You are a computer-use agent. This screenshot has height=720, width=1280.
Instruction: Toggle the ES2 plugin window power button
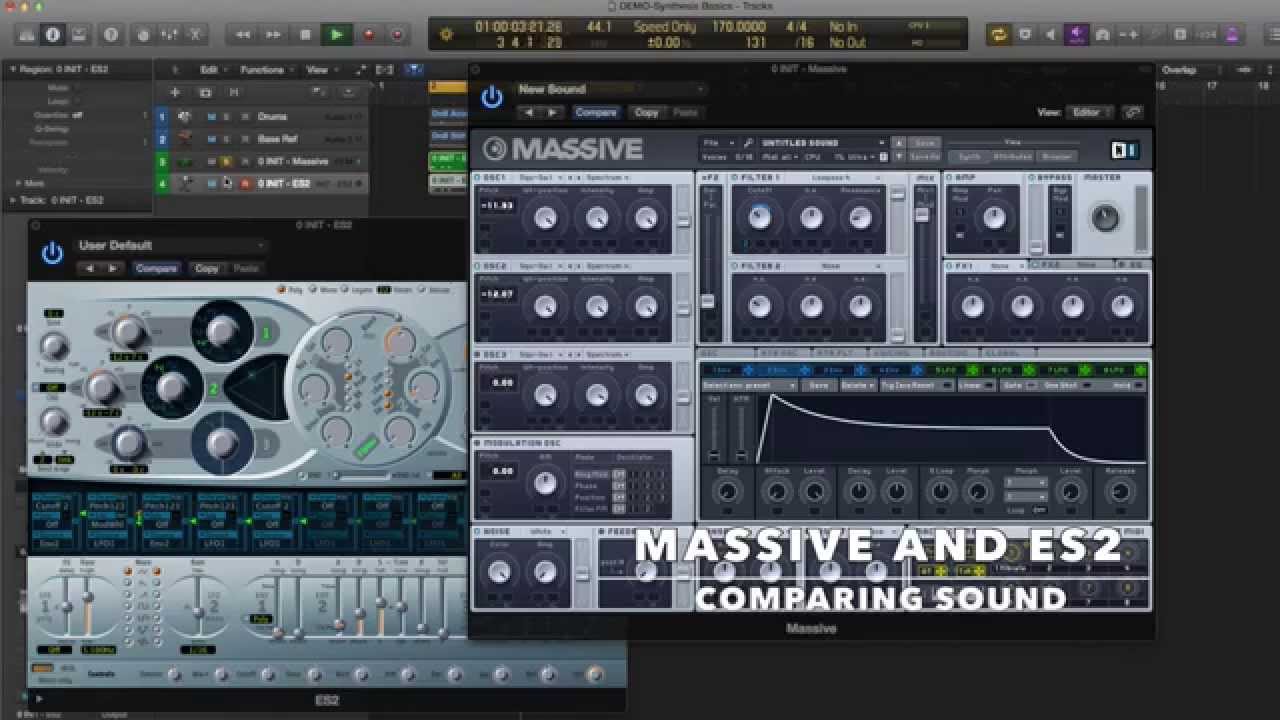tap(52, 253)
